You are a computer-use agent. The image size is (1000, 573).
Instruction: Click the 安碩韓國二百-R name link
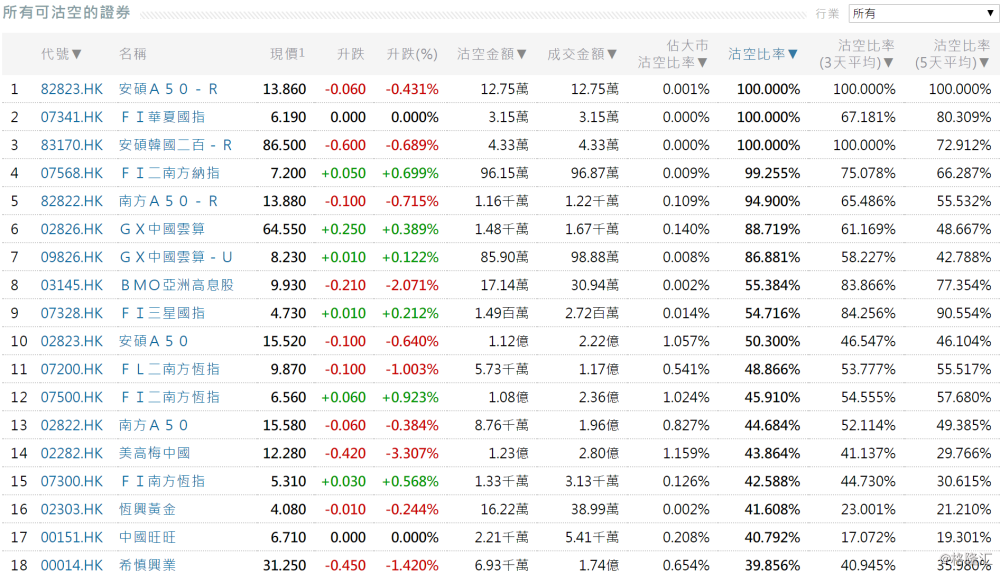pos(175,145)
